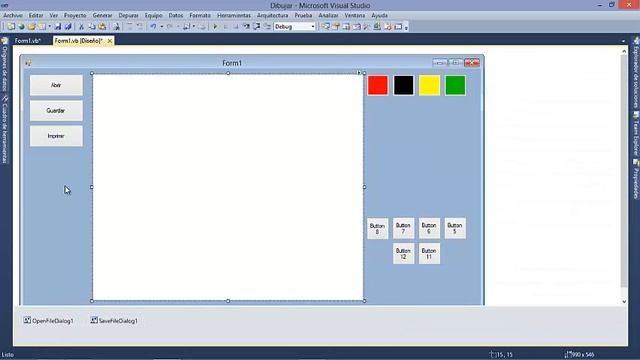The height and width of the screenshot is (360, 640).
Task: Expand the Add New Item dropdown arrow
Action: [x=49, y=27]
